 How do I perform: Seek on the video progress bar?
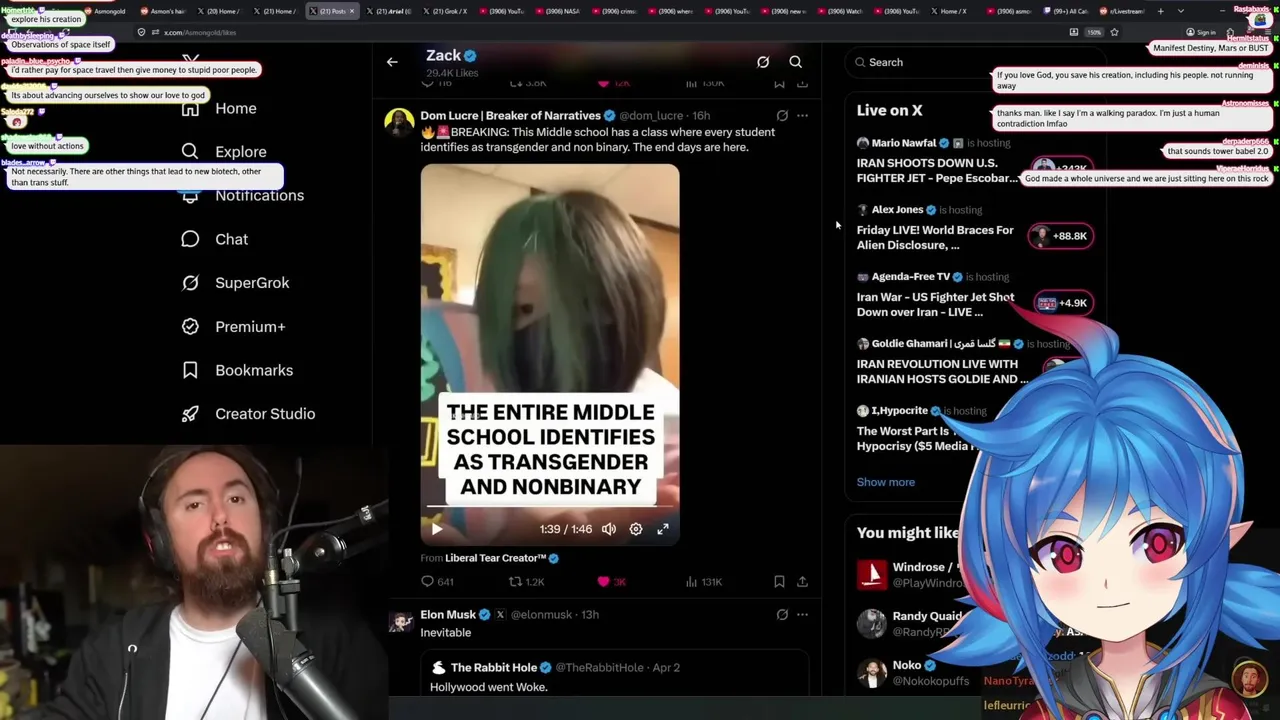(550, 507)
